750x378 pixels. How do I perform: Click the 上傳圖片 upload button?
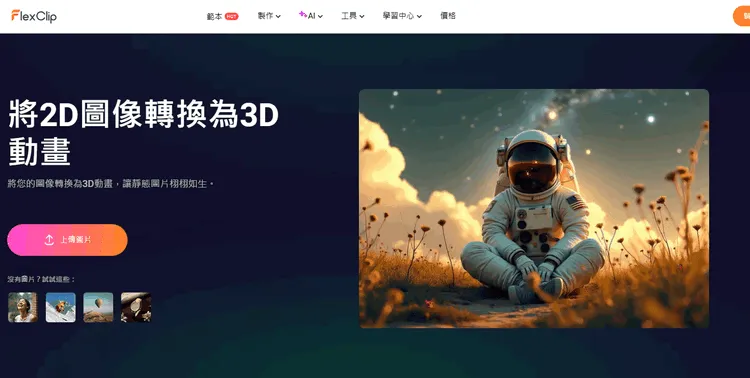pyautogui.click(x=67, y=240)
